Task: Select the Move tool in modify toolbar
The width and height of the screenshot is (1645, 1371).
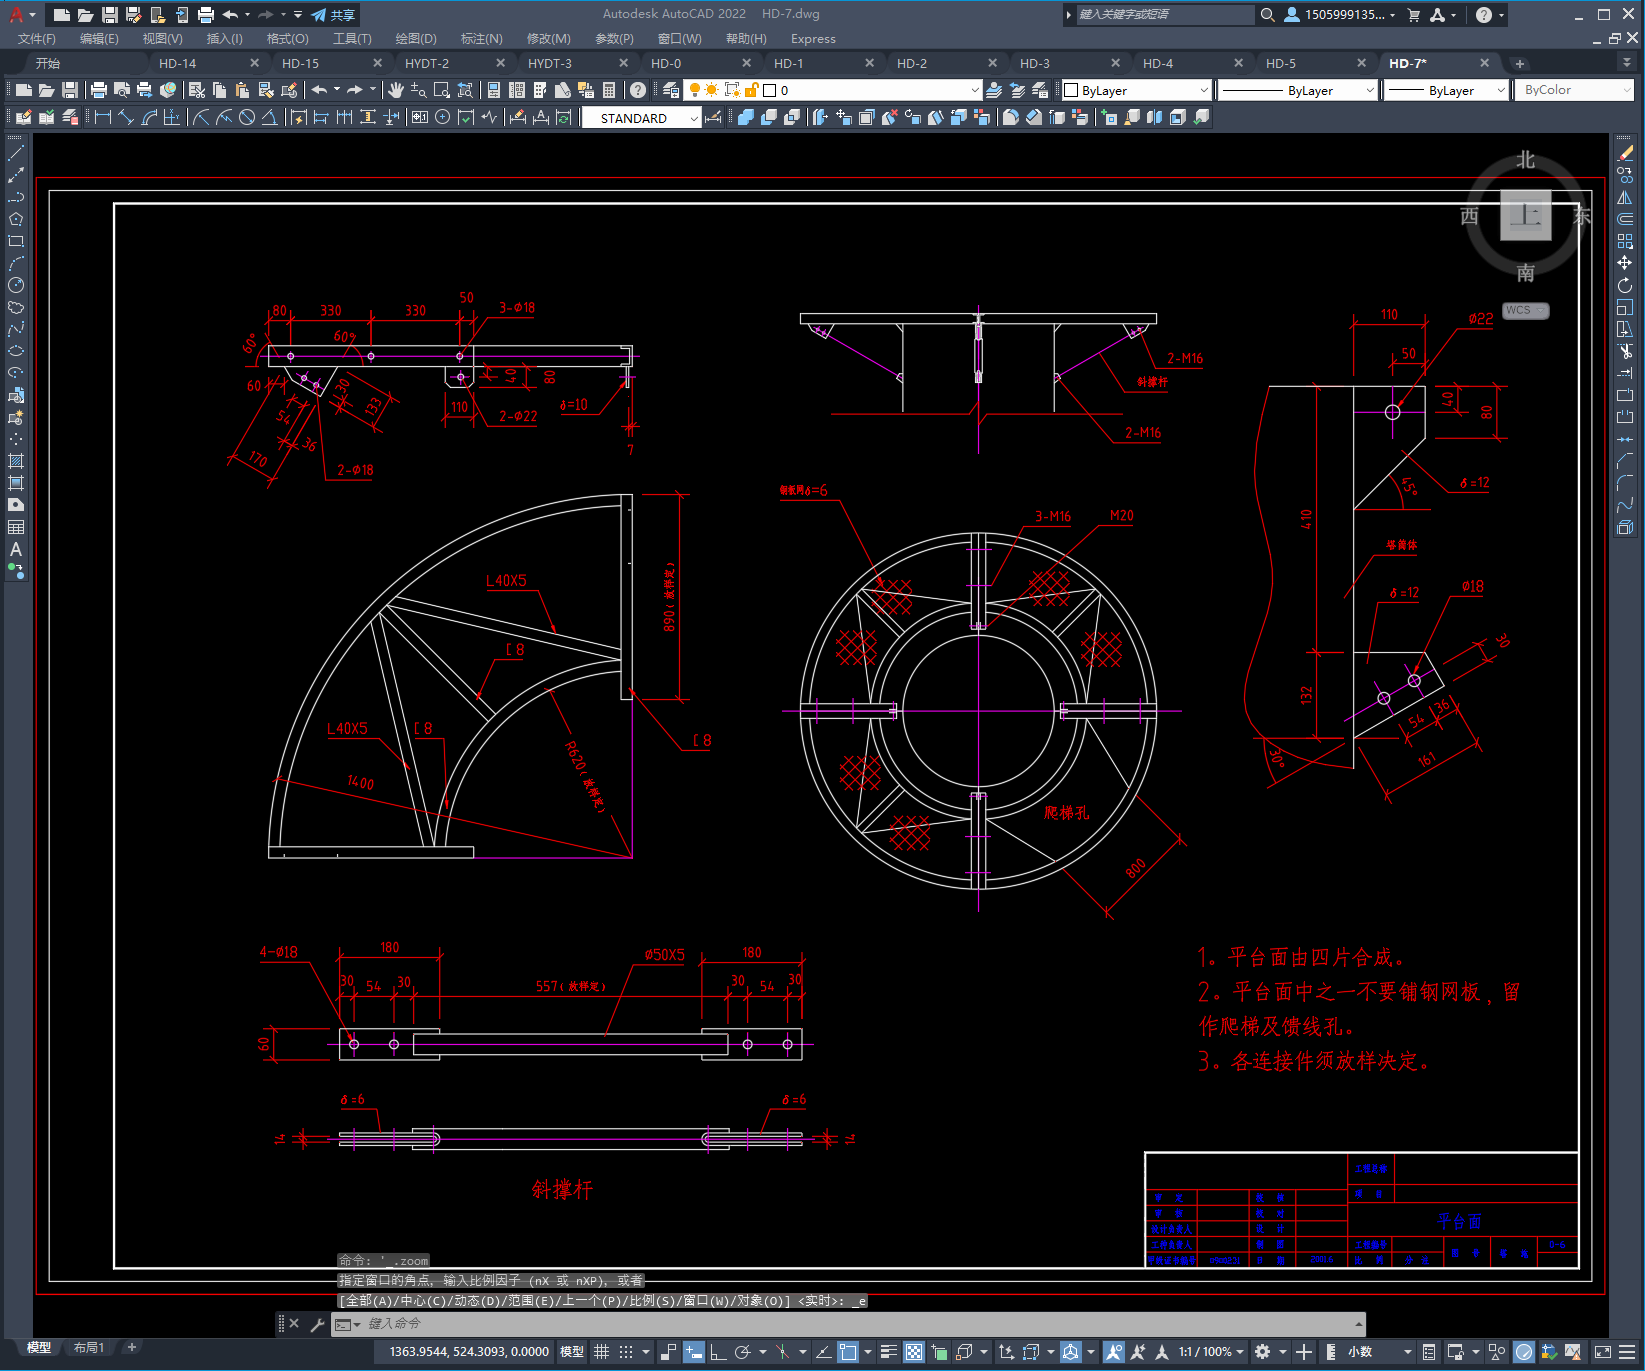Action: pyautogui.click(x=1625, y=263)
